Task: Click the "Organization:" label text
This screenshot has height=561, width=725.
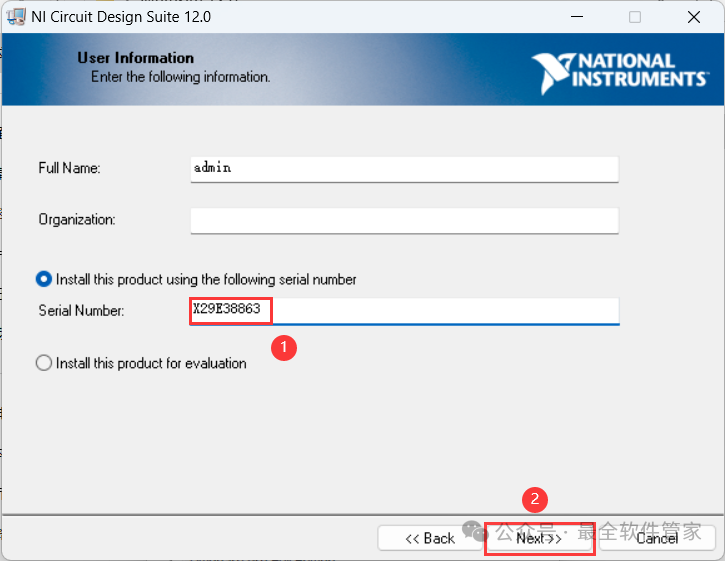Action: (x=77, y=219)
